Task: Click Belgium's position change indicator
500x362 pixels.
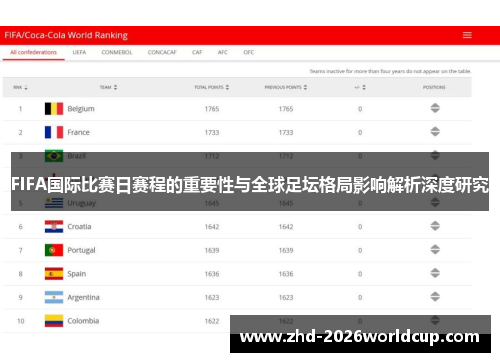Action: coord(435,108)
